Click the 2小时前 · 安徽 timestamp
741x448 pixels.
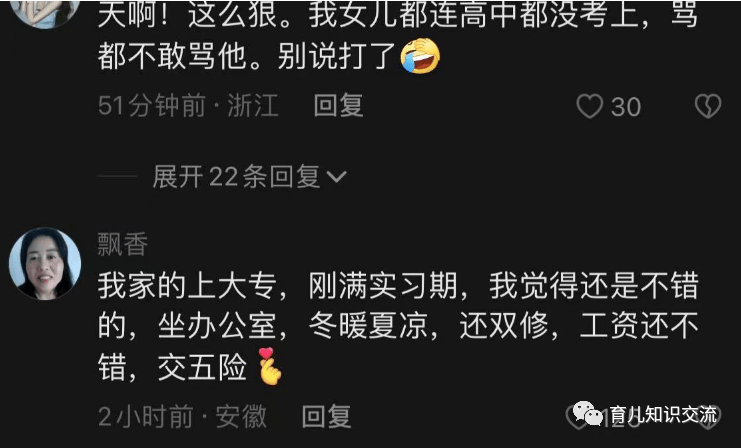[x=182, y=416]
